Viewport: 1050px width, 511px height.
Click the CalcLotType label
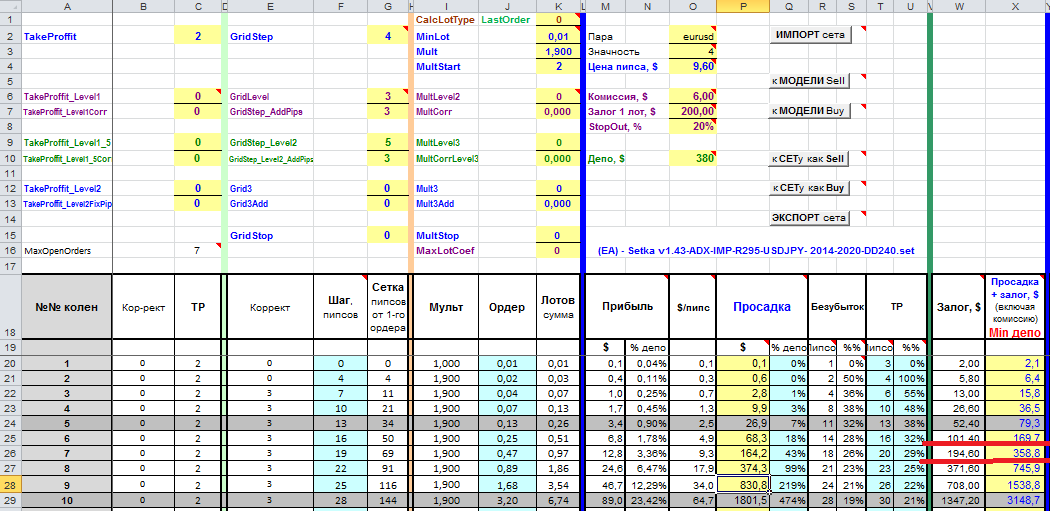click(445, 20)
